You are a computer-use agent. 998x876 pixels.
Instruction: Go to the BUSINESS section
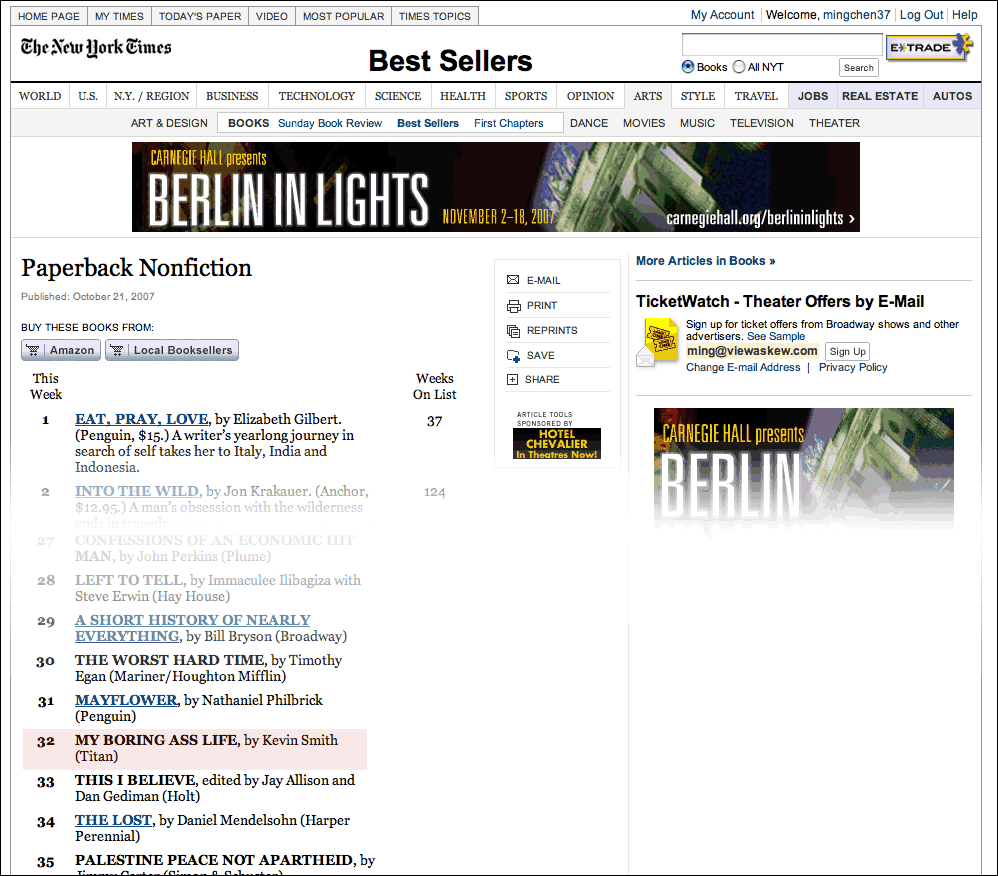232,96
